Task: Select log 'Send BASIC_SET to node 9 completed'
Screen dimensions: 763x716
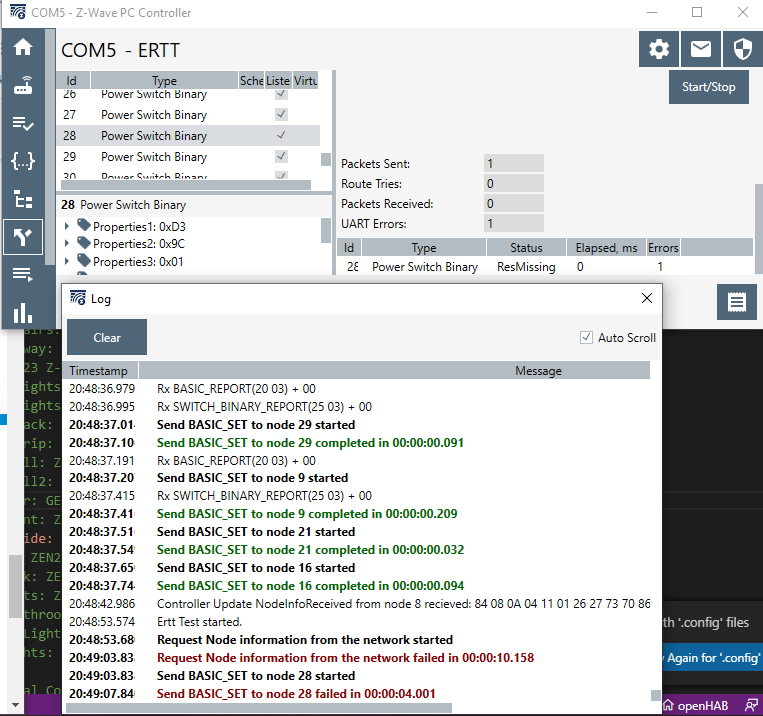Action: [x=356, y=514]
